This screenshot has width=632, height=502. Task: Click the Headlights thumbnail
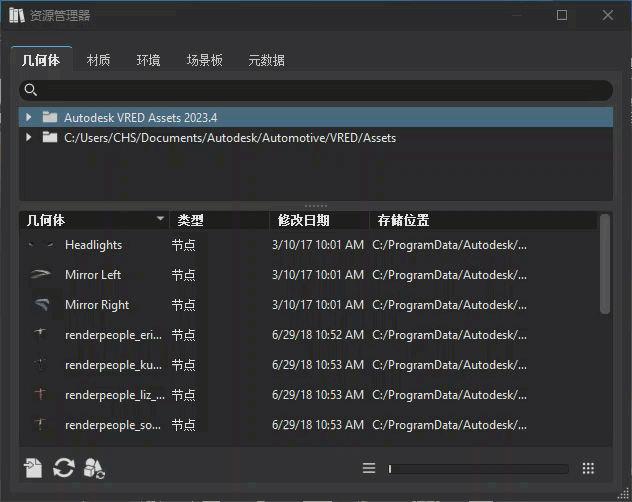pos(41,245)
